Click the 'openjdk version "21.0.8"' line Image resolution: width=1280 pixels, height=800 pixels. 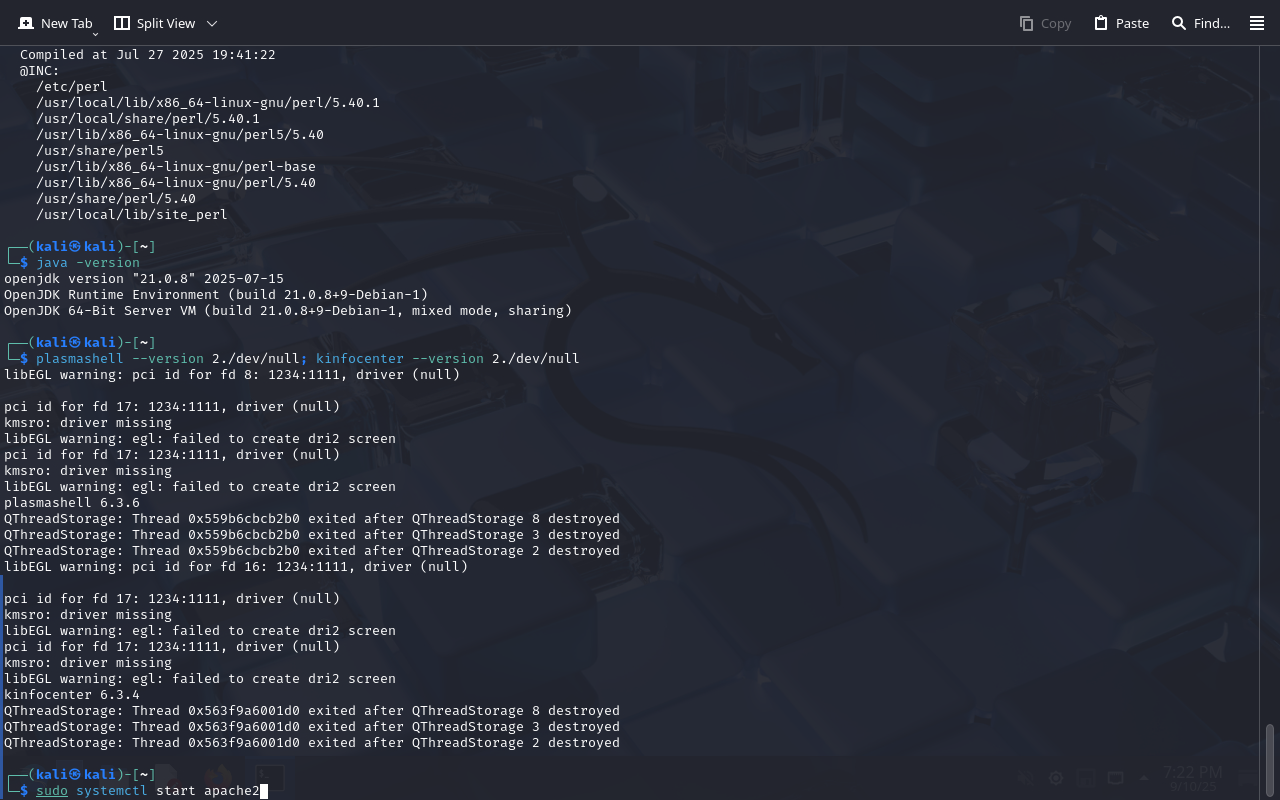144,279
